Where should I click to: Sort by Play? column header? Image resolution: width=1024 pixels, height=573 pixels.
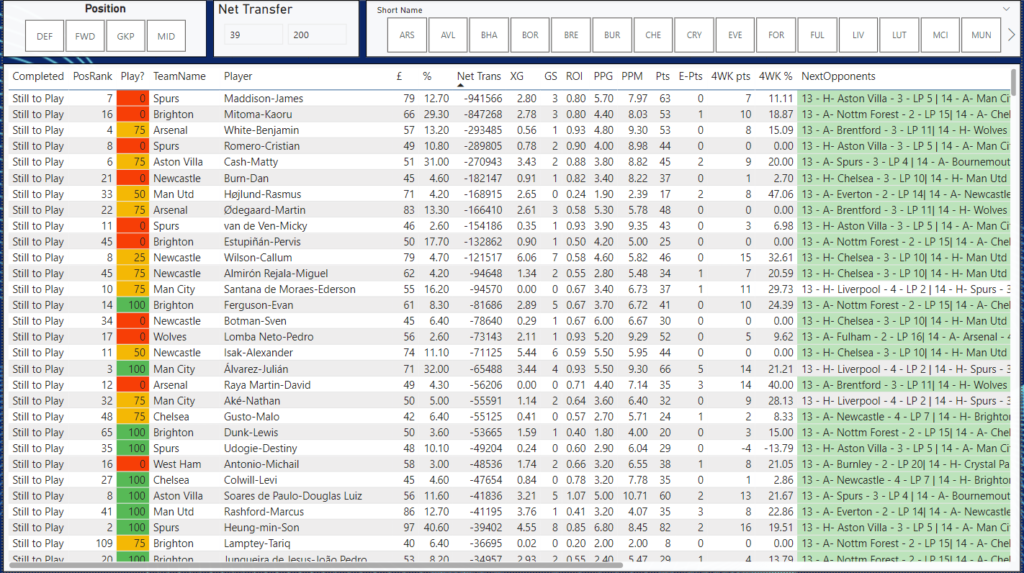(x=133, y=76)
